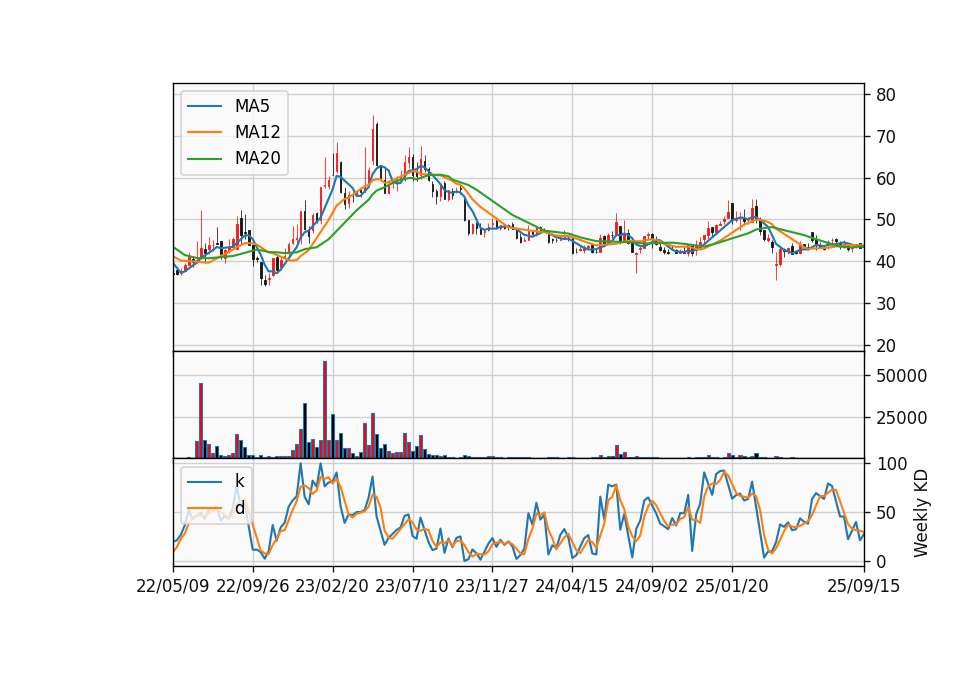Screen dimensions: 960x690
Task: Click the 22/05/09 date tick label
Action: (173, 586)
